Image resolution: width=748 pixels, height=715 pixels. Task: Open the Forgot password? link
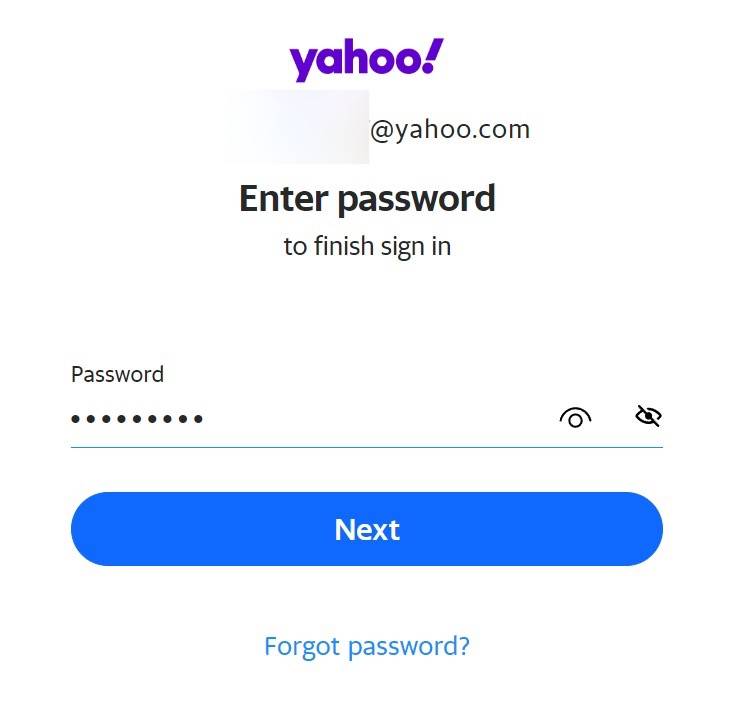(x=366, y=646)
